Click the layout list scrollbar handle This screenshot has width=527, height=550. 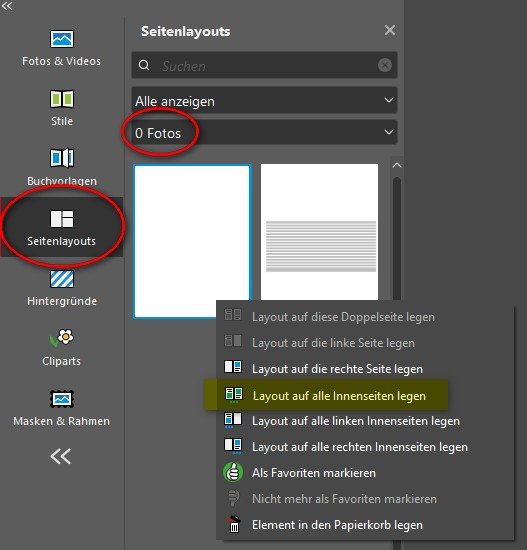click(397, 239)
